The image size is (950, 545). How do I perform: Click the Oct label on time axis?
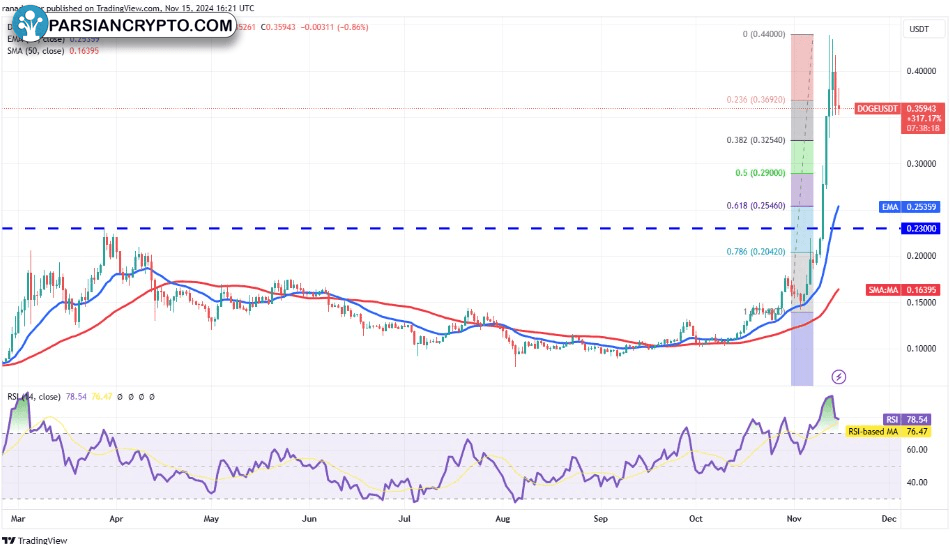(696, 518)
